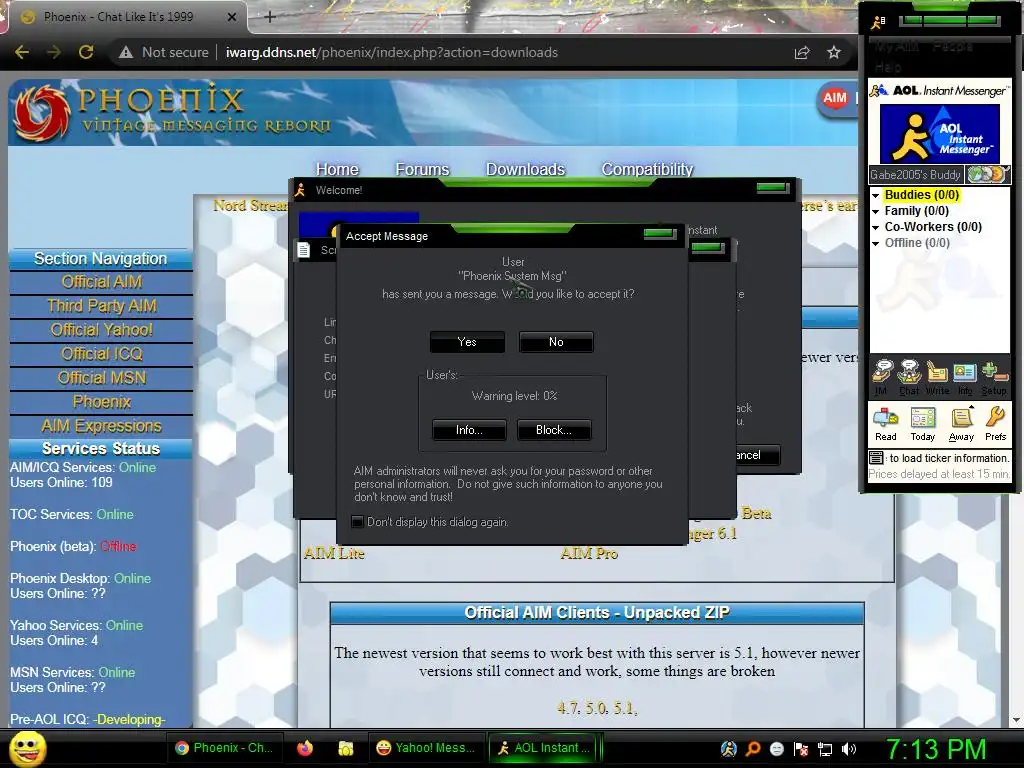Viewport: 1024px width, 768px height.
Task: Go back in the browser
Action: (22, 52)
